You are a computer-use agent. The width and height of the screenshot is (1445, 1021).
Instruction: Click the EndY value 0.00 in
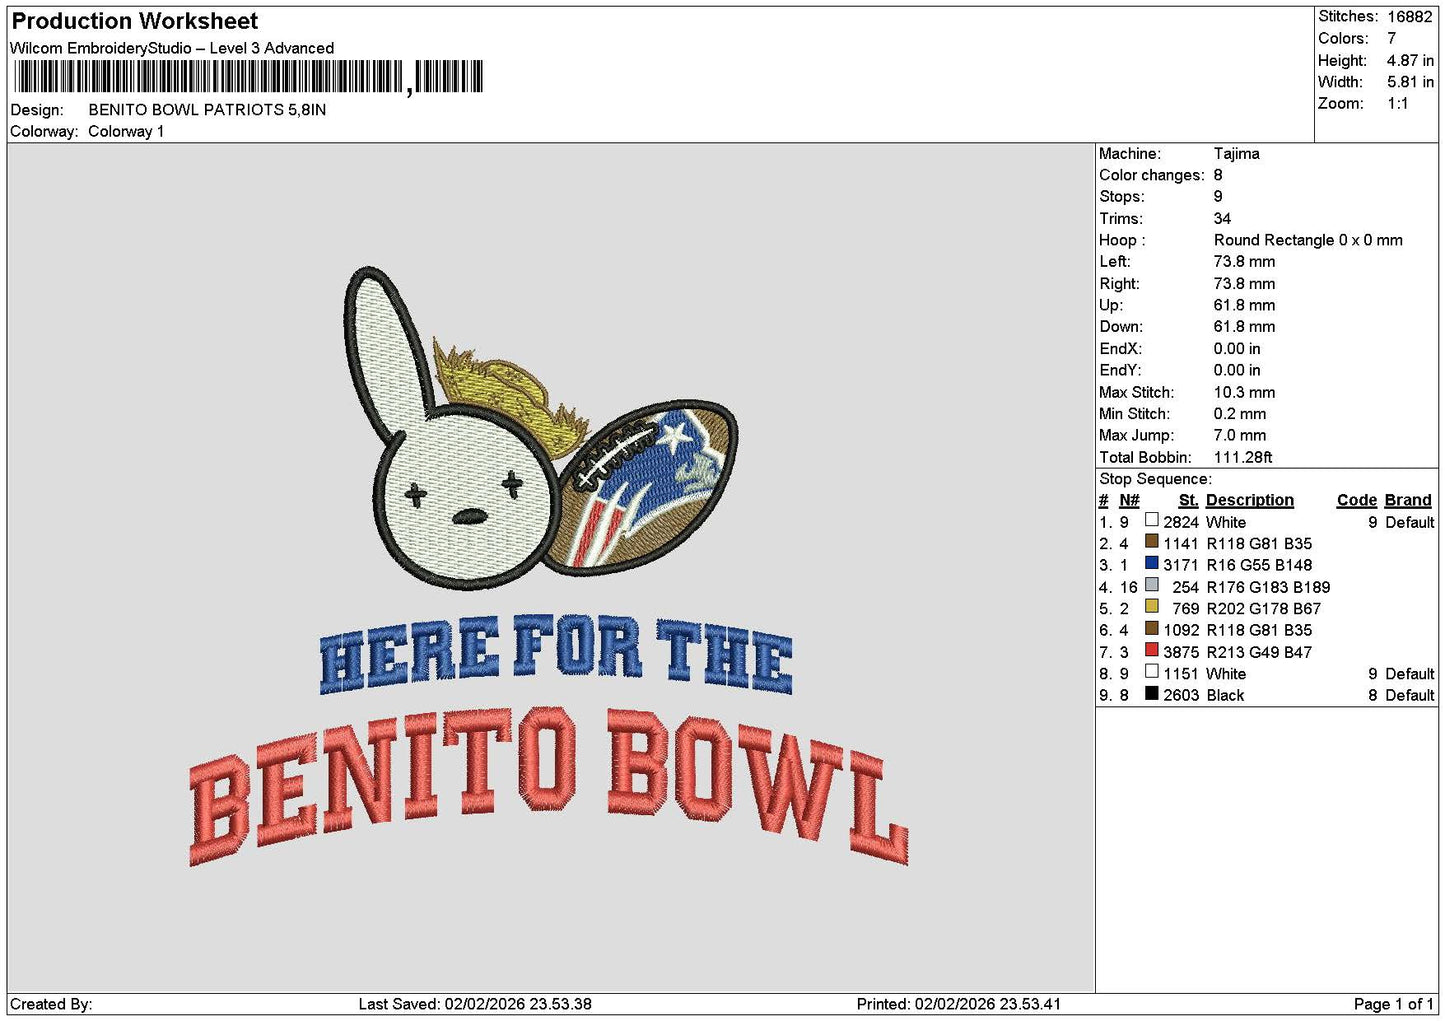click(x=1237, y=370)
